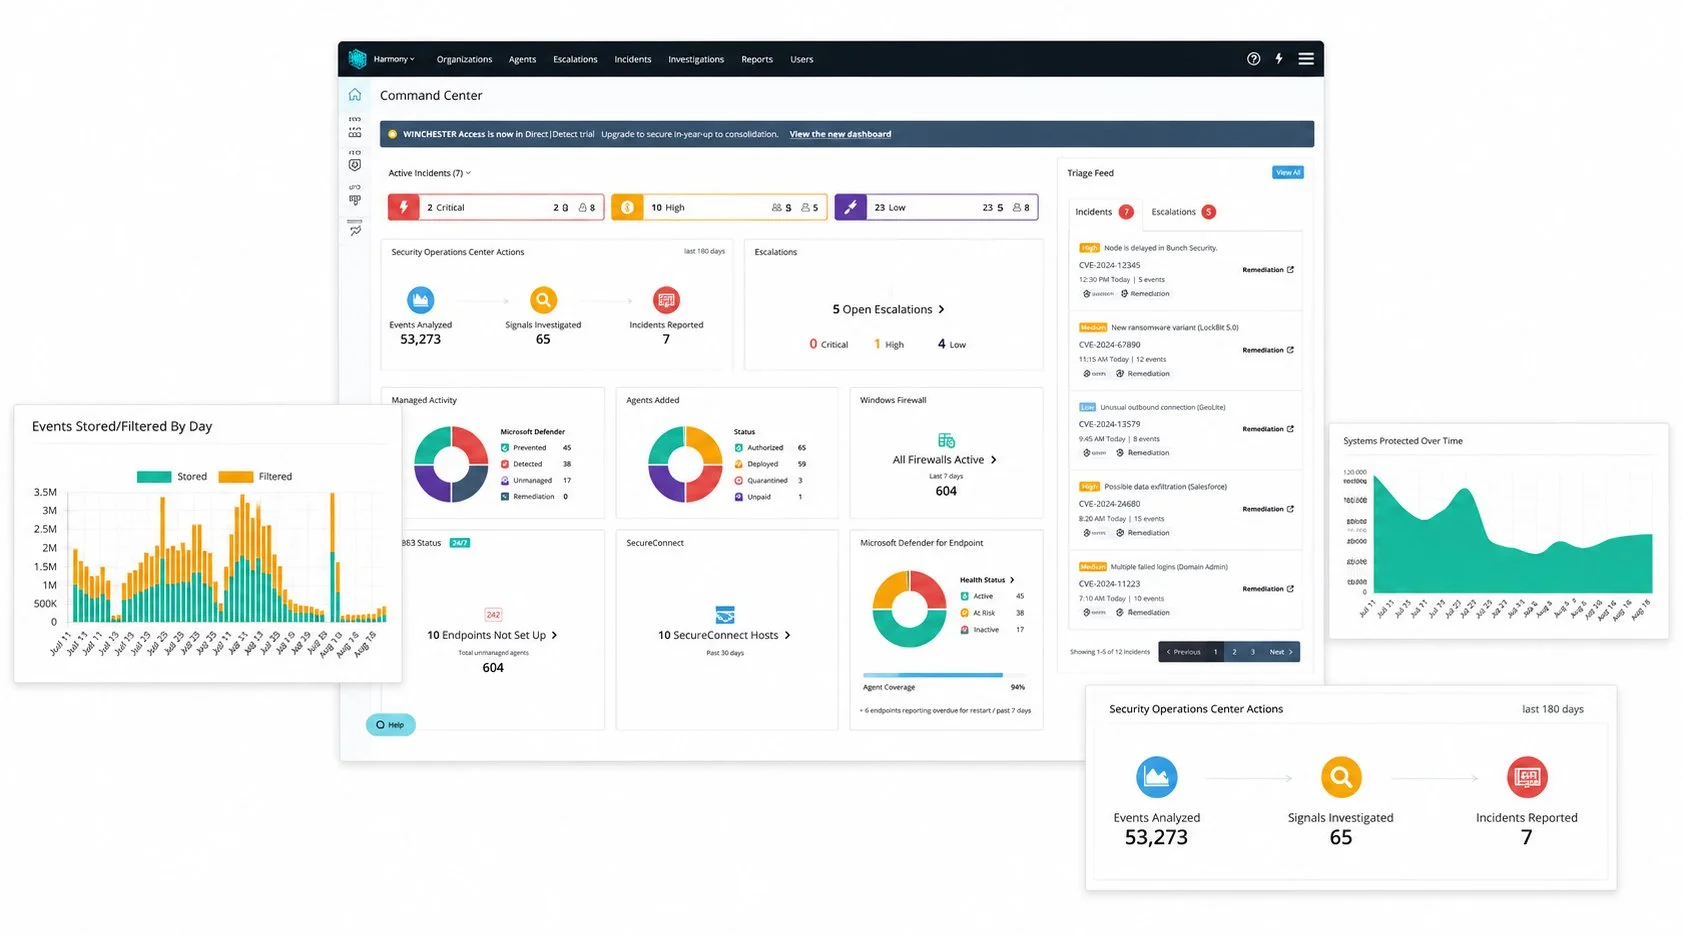Click the lightning bolt icon in top bar
Image resolution: width=1683 pixels, height=935 pixels.
click(x=1279, y=59)
